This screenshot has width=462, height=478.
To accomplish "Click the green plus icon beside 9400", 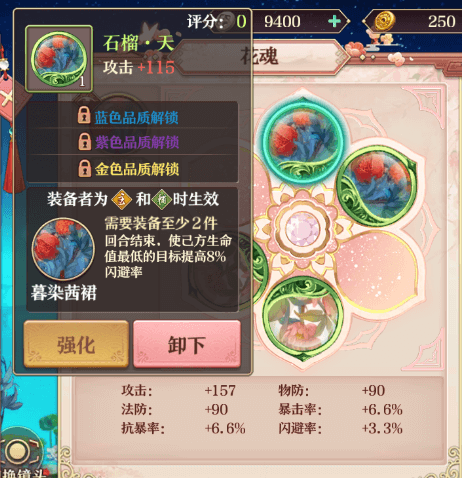I will coord(334,22).
